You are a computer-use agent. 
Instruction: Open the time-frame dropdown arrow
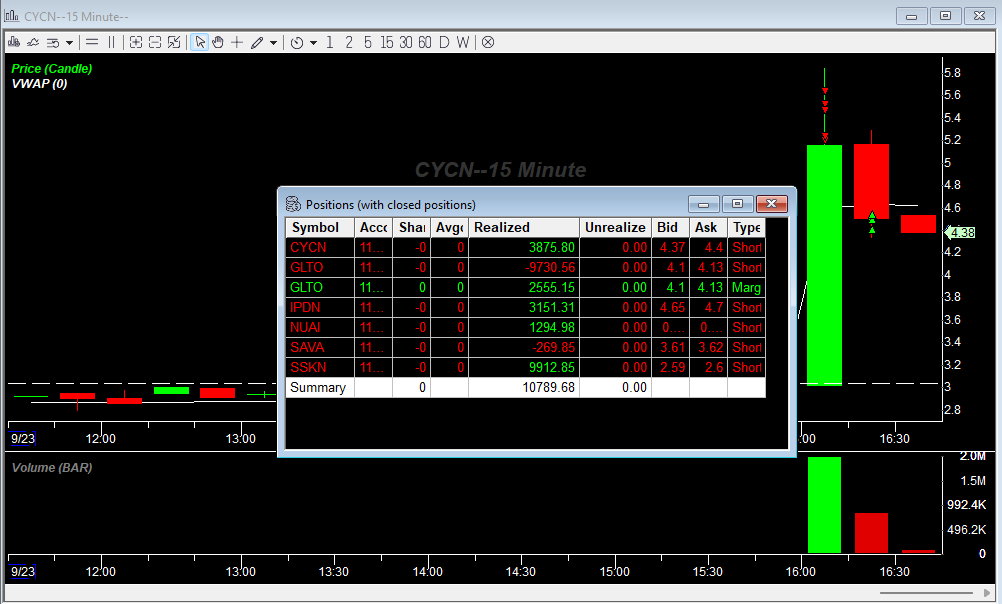click(x=313, y=43)
